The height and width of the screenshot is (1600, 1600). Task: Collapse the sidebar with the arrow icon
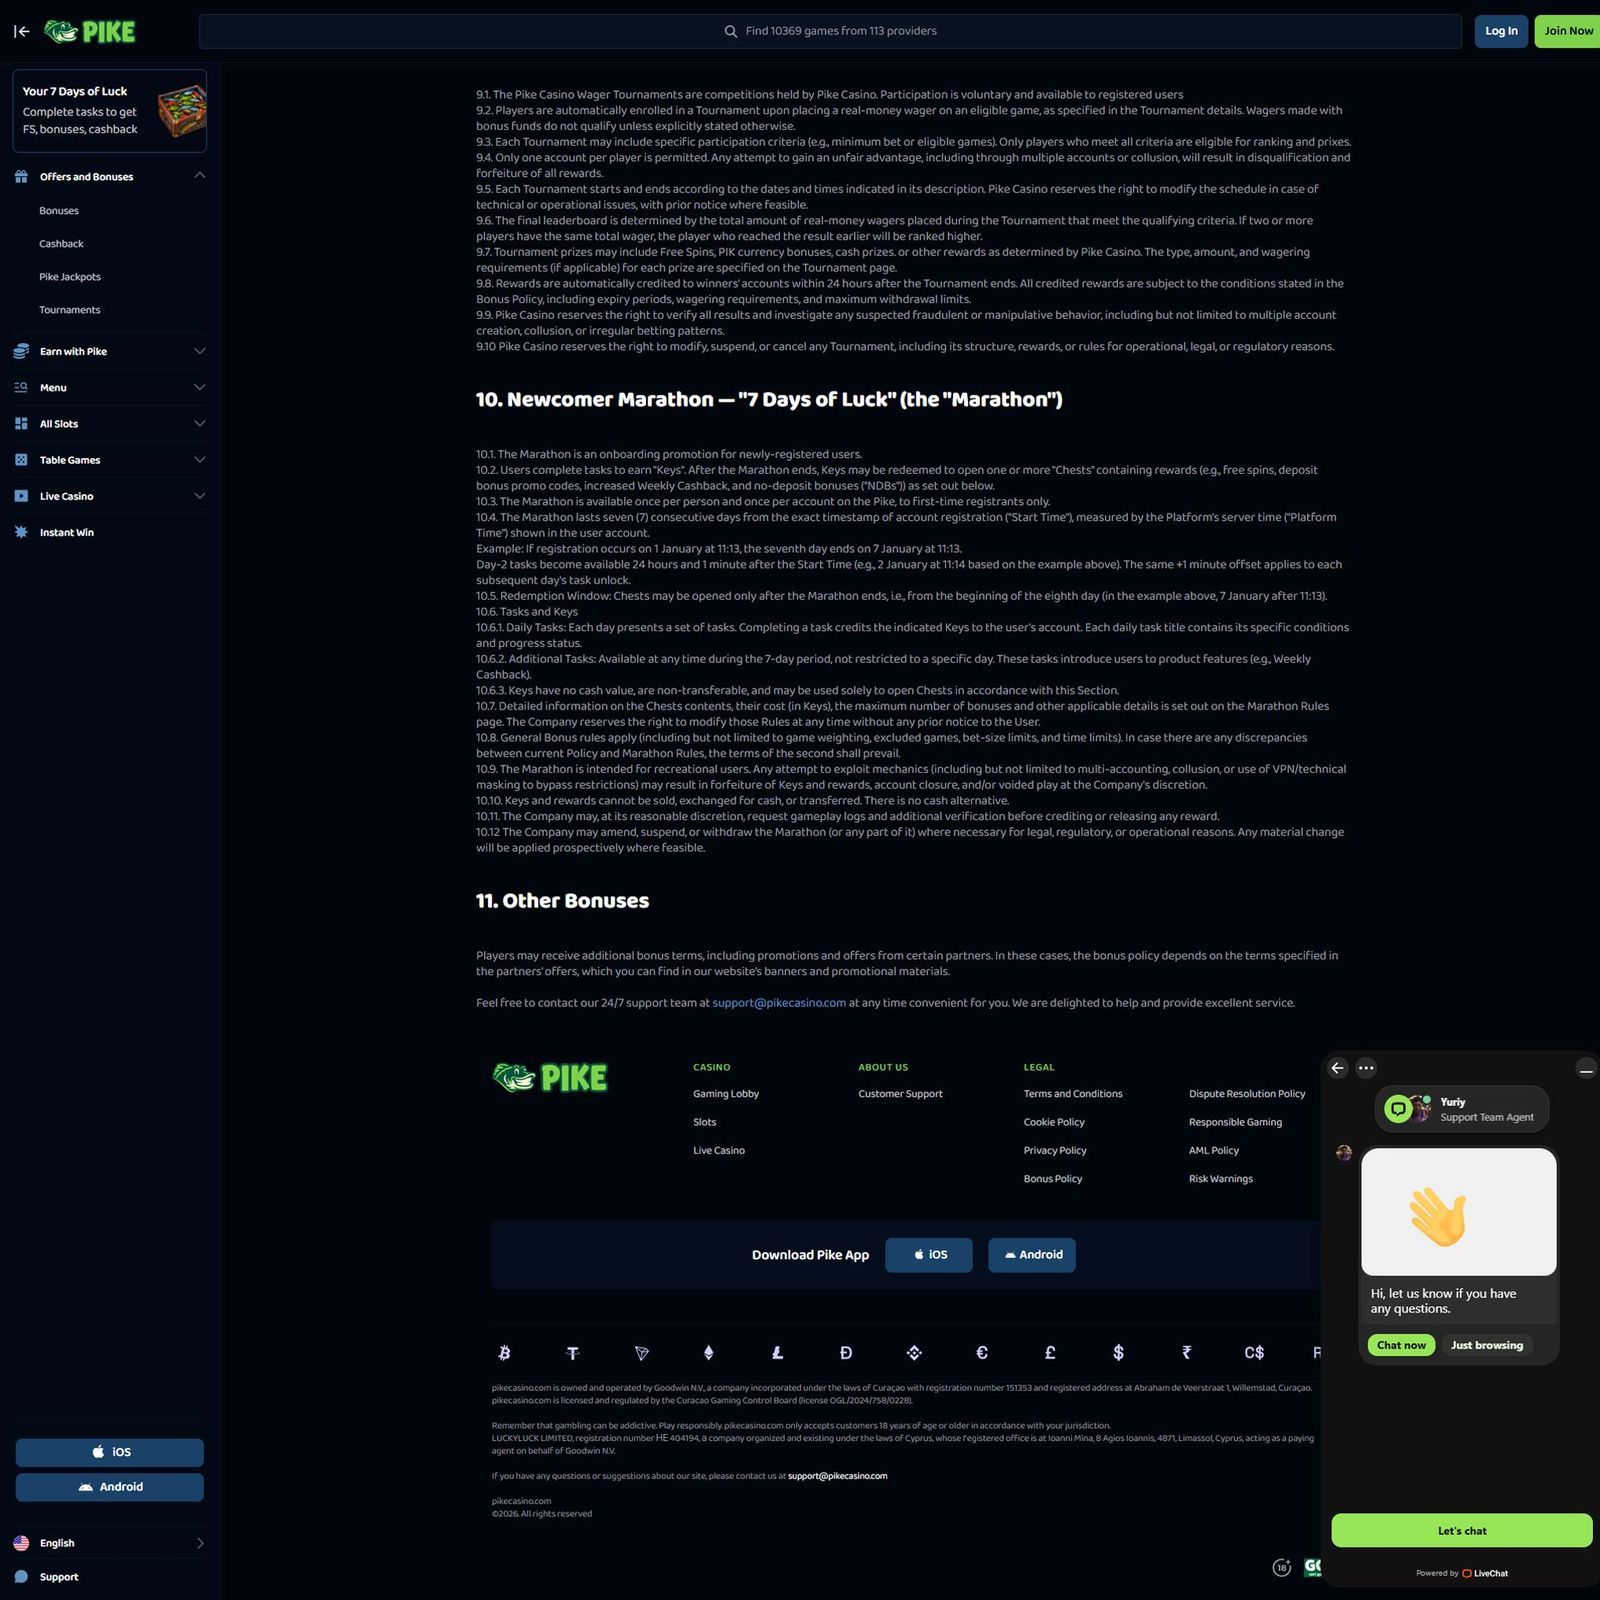tap(21, 31)
